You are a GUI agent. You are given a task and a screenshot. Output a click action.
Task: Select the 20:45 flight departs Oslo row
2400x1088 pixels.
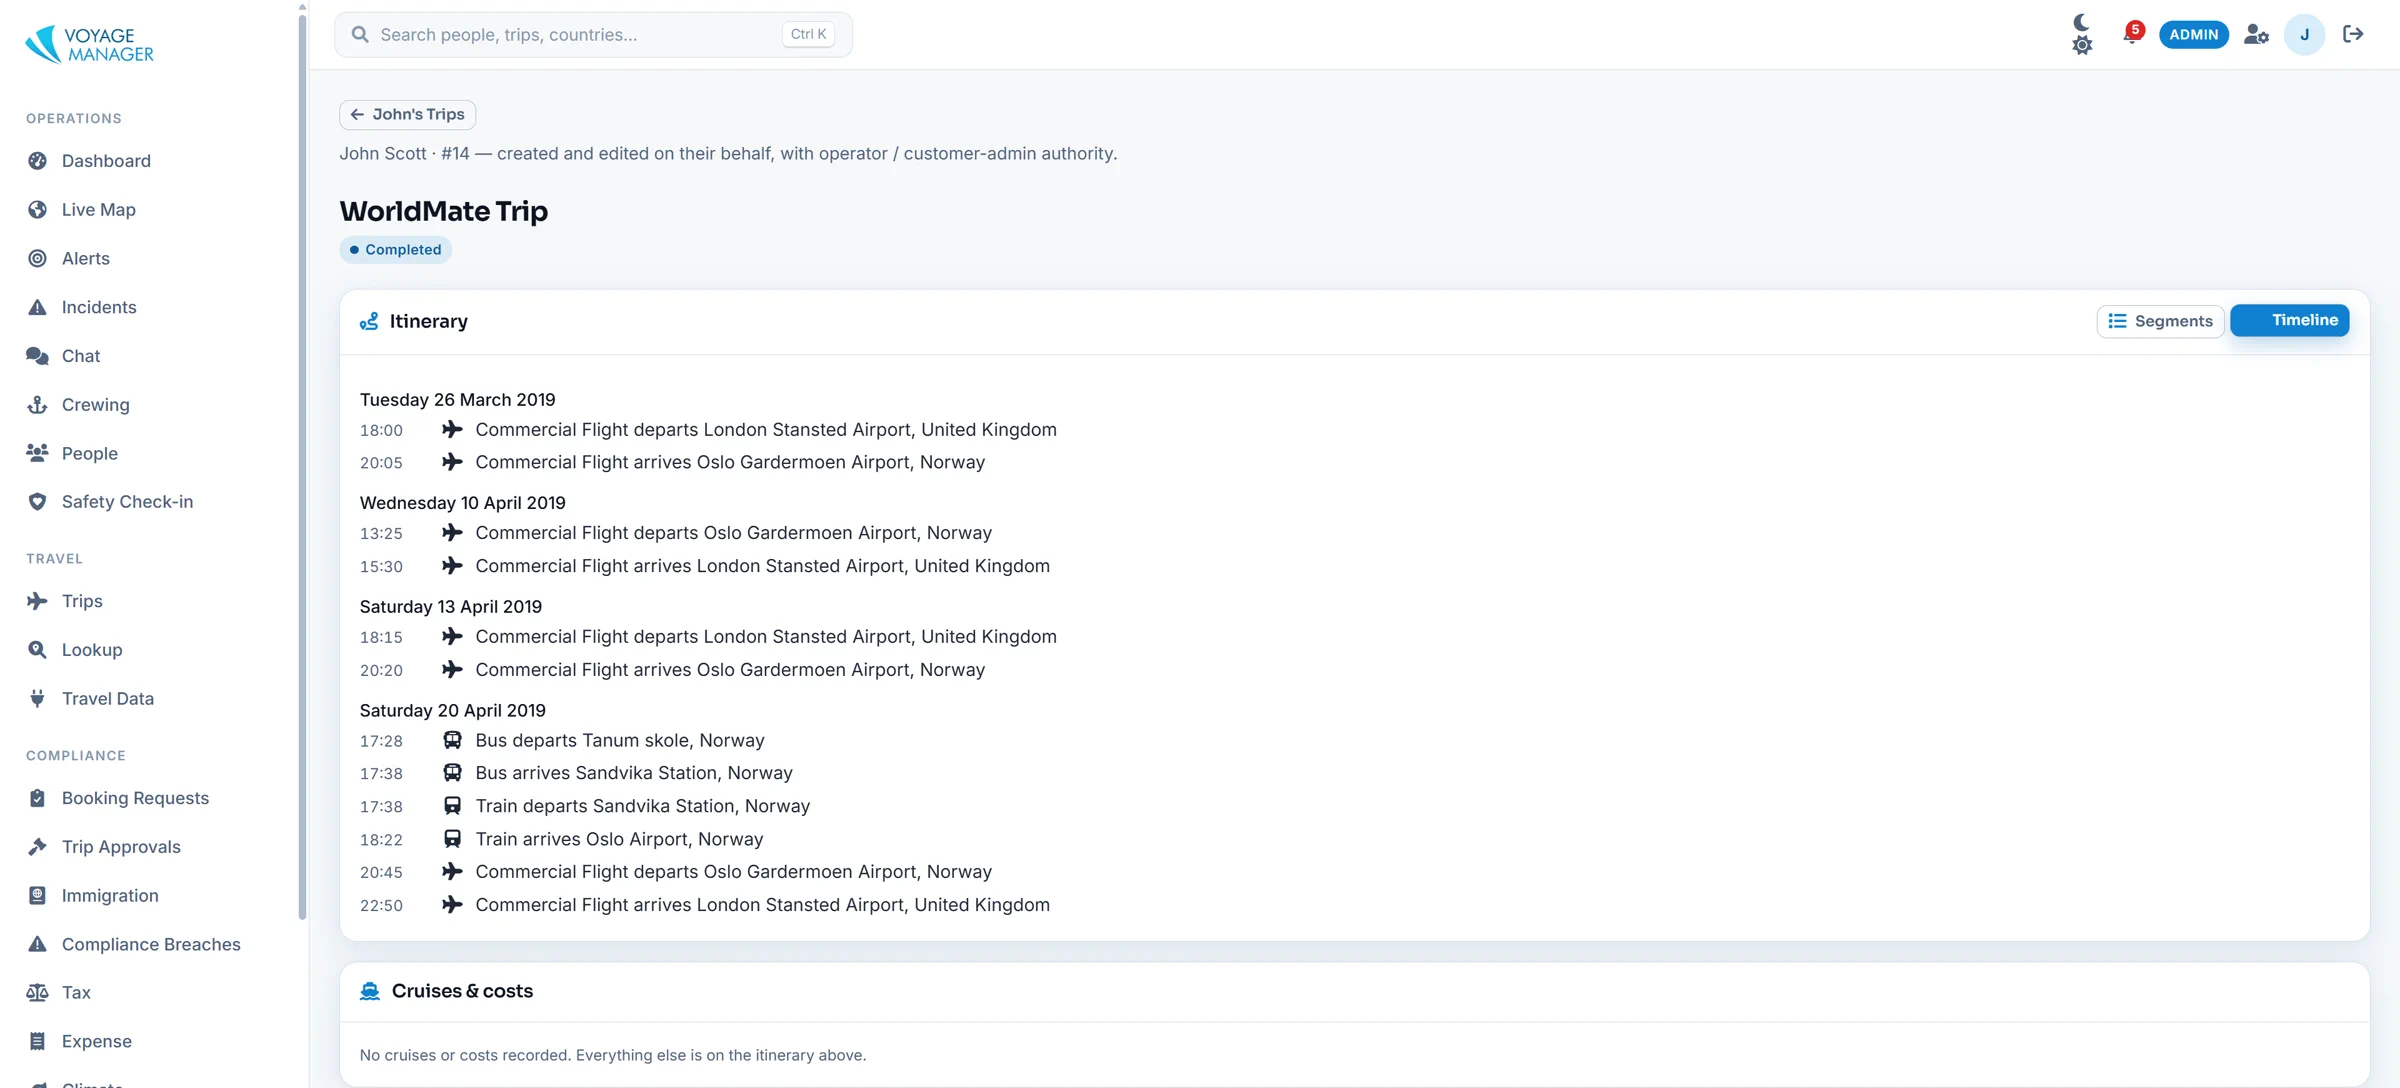(x=676, y=872)
